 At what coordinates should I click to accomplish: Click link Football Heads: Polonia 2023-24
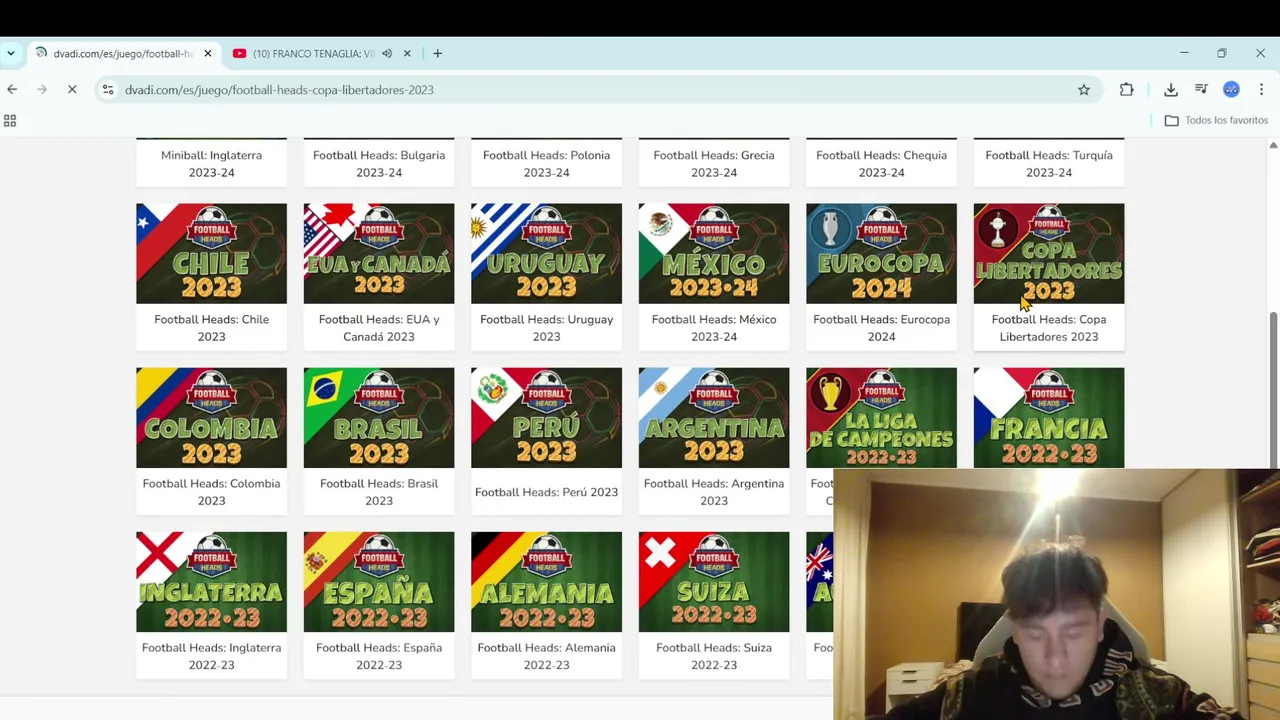pos(546,164)
